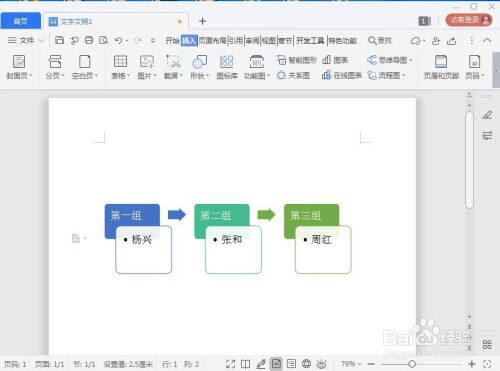Open the 79% zoom level dropdown

(x=351, y=364)
